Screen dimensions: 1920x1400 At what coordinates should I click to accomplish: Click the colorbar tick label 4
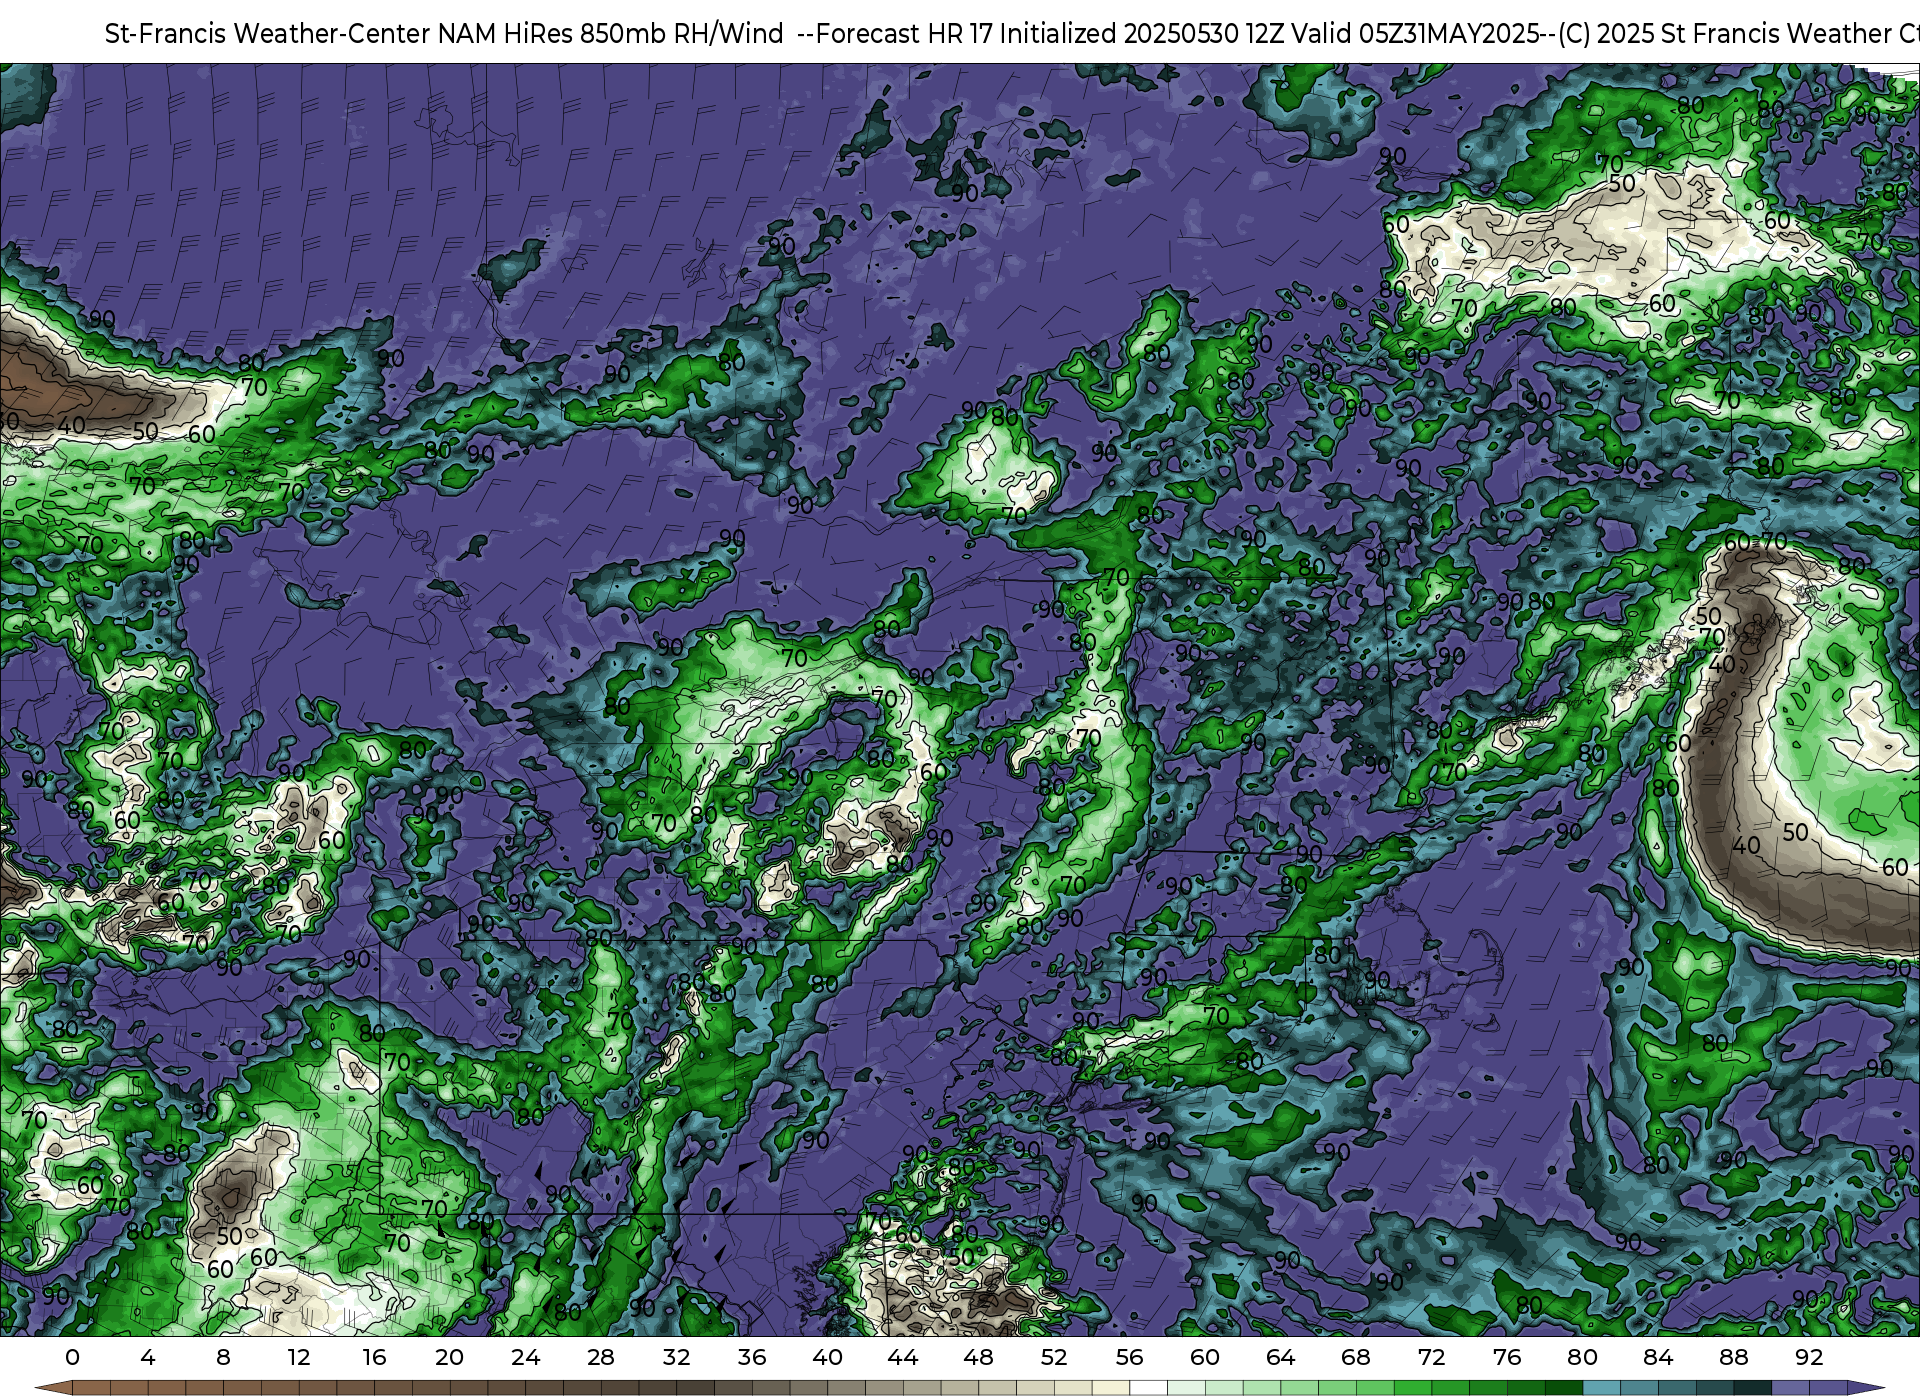(148, 1357)
